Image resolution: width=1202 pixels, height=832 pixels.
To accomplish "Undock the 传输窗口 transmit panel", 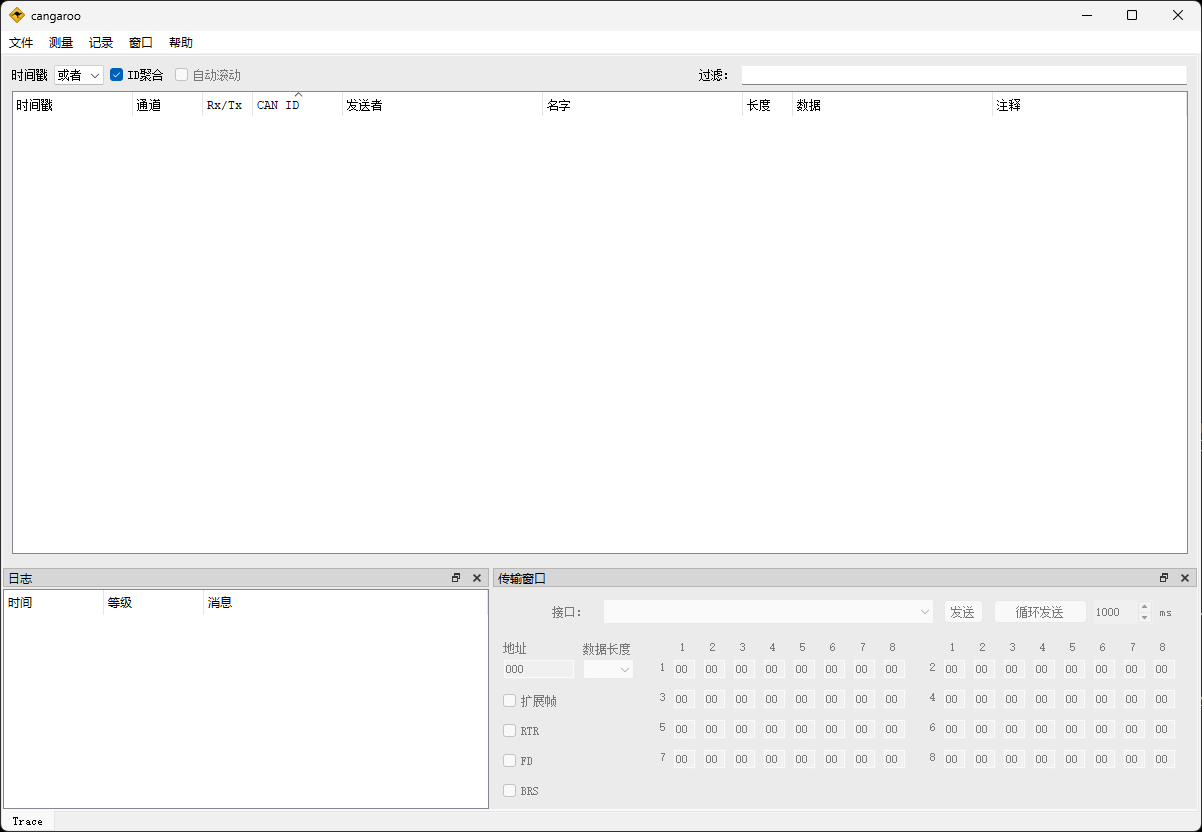I will [1163, 577].
